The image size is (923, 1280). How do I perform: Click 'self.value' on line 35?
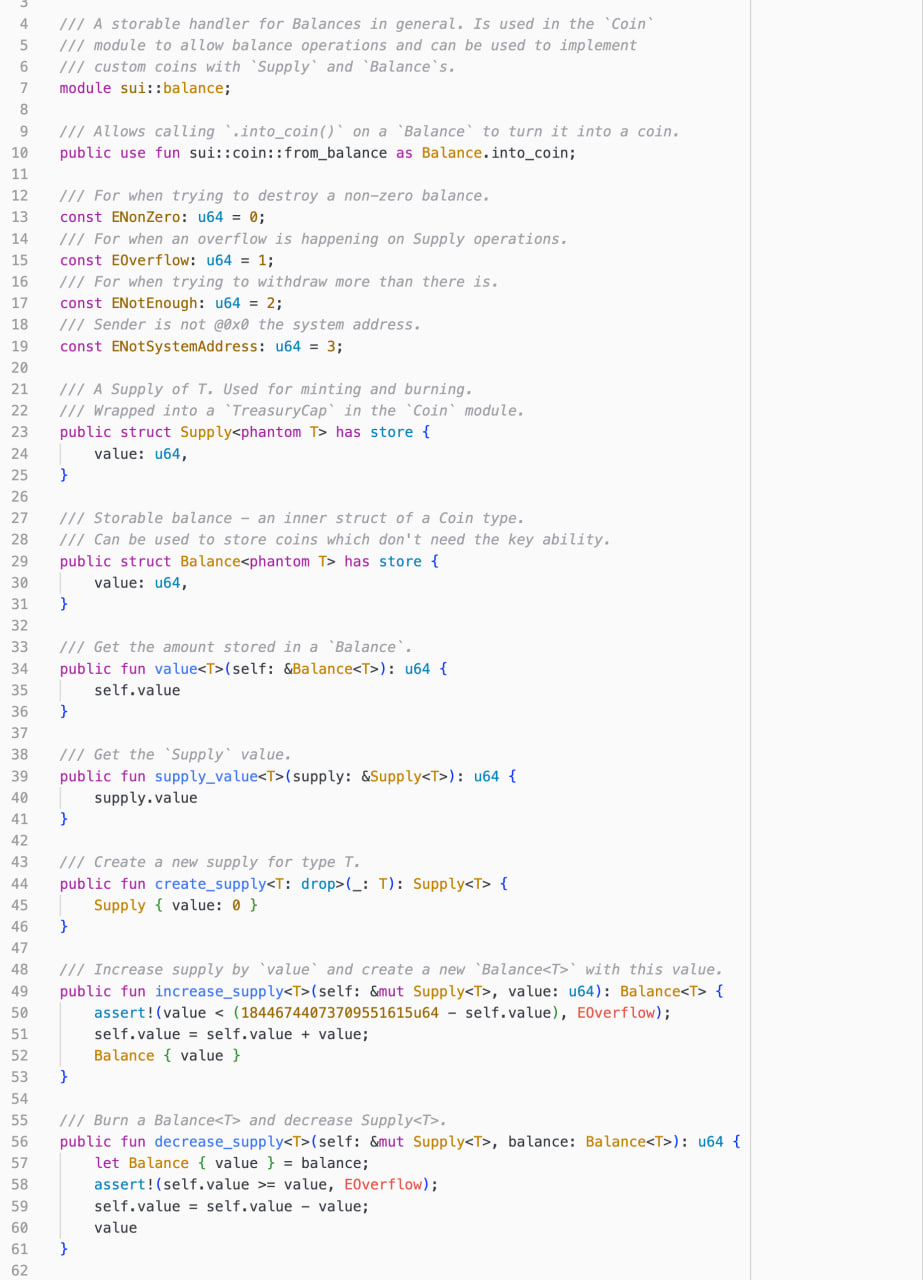tap(137, 690)
